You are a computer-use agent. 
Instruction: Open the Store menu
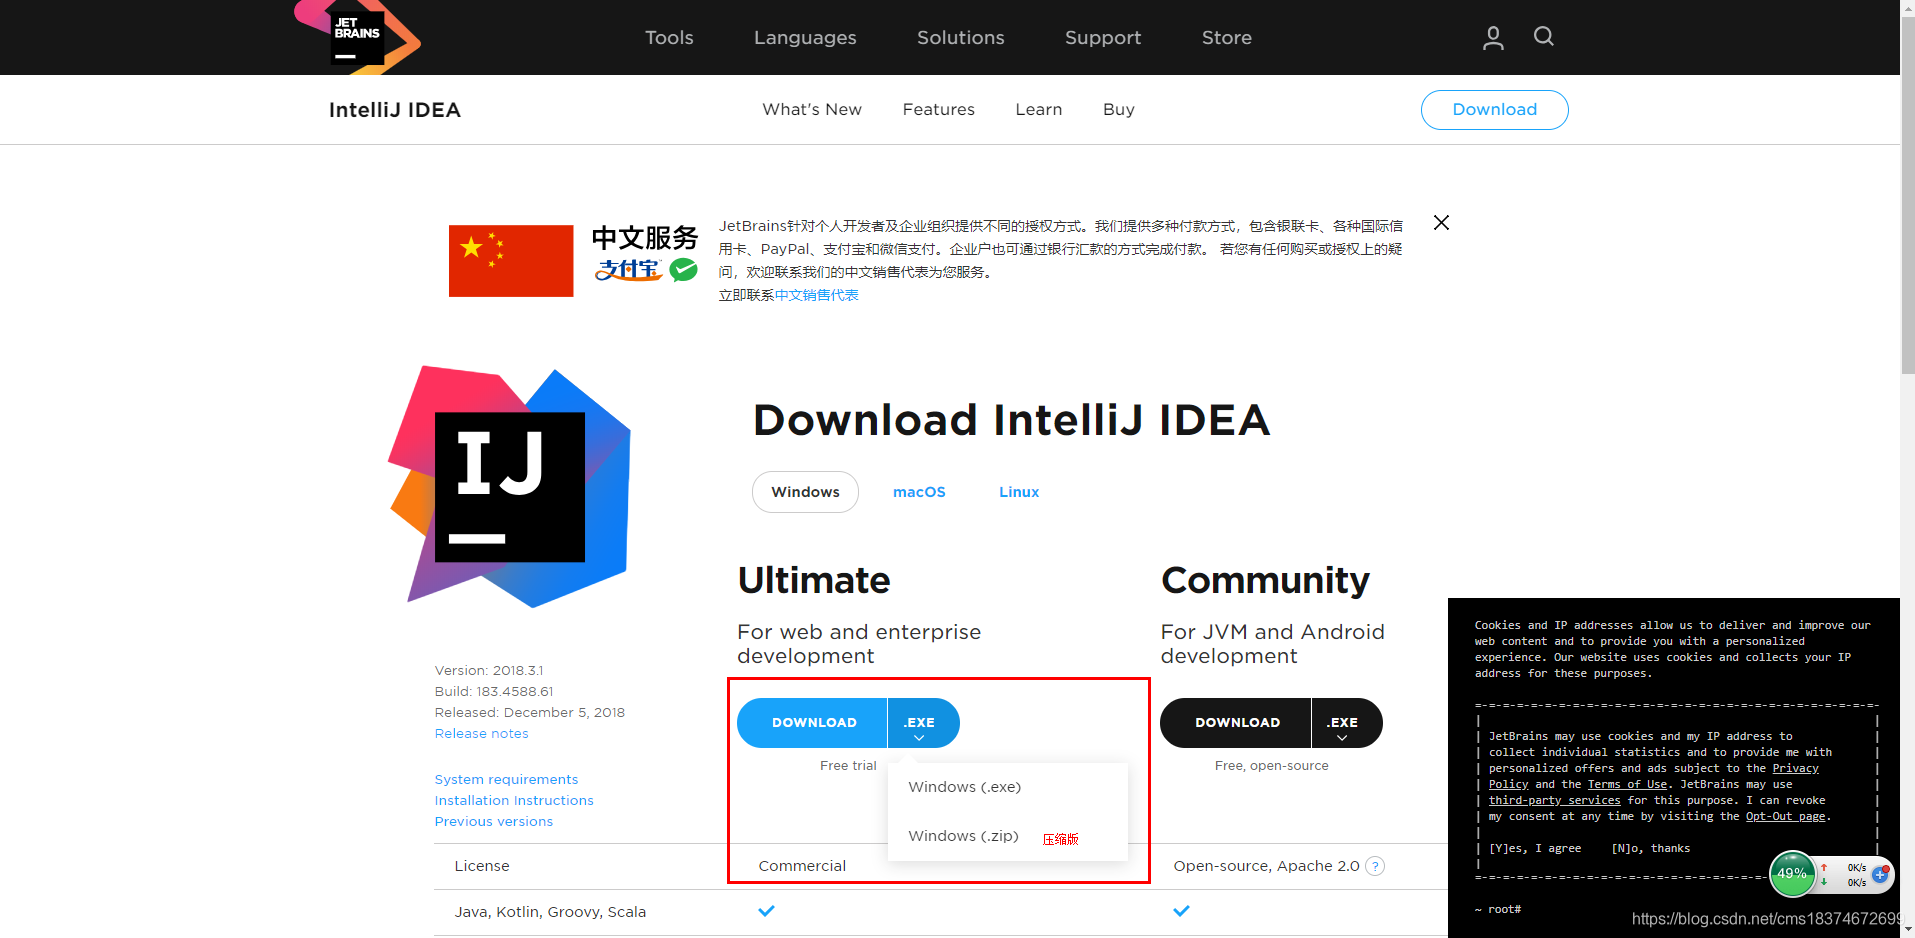click(1227, 38)
